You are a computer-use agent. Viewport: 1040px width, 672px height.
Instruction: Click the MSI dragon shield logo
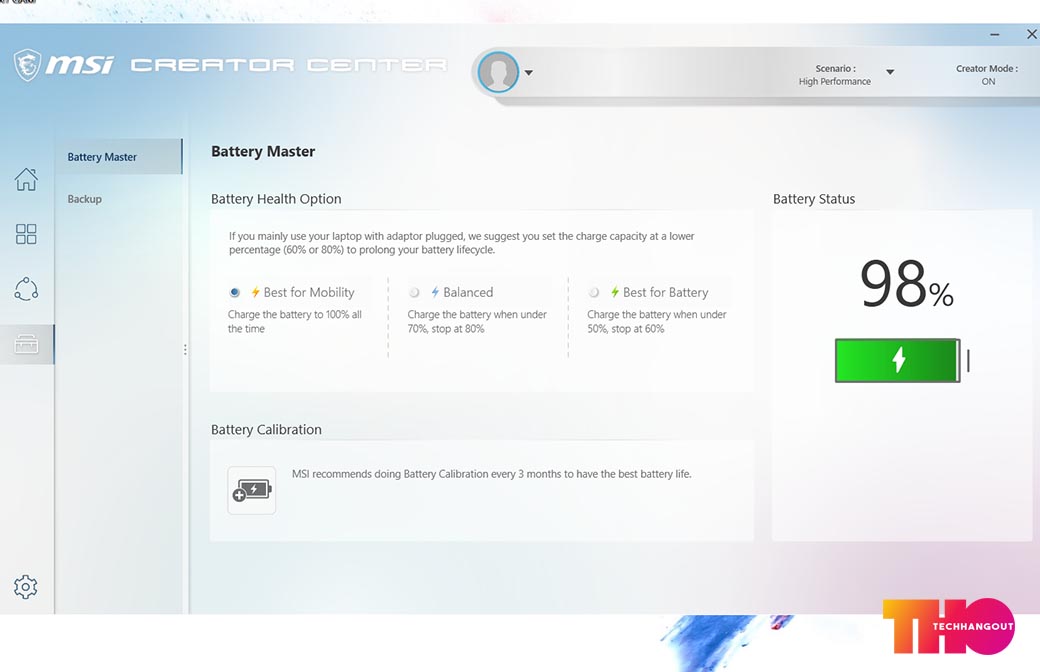click(27, 65)
